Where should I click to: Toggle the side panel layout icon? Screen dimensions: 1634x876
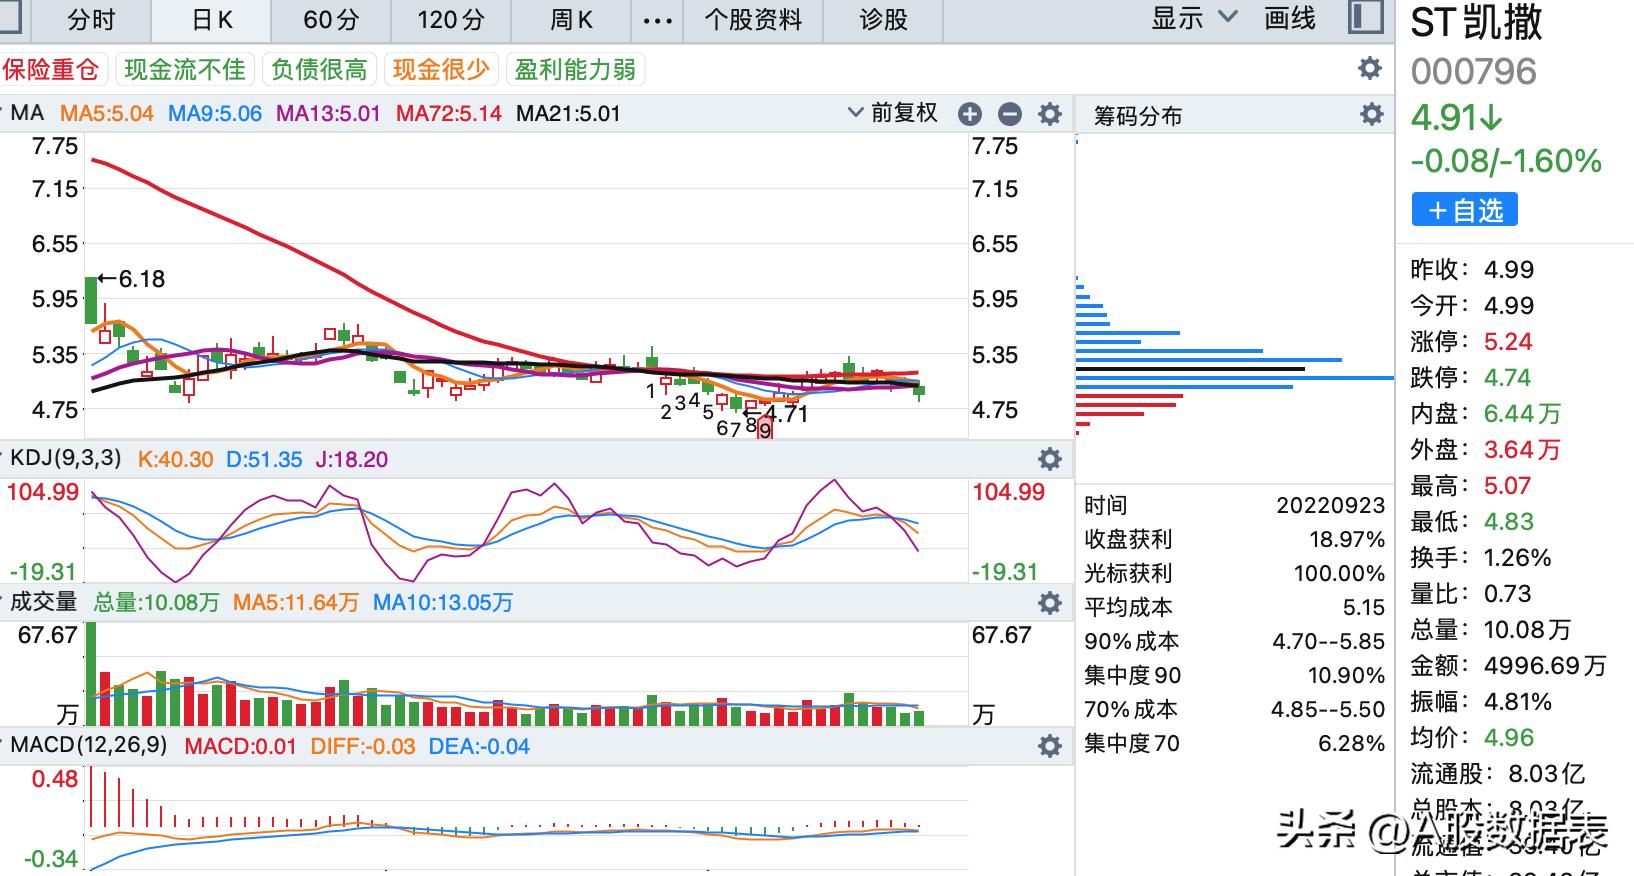click(1365, 18)
